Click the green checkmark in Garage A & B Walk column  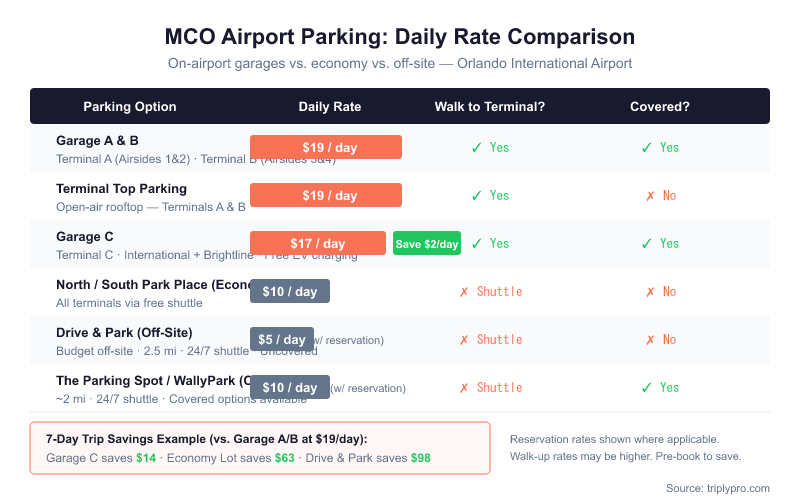pos(477,148)
